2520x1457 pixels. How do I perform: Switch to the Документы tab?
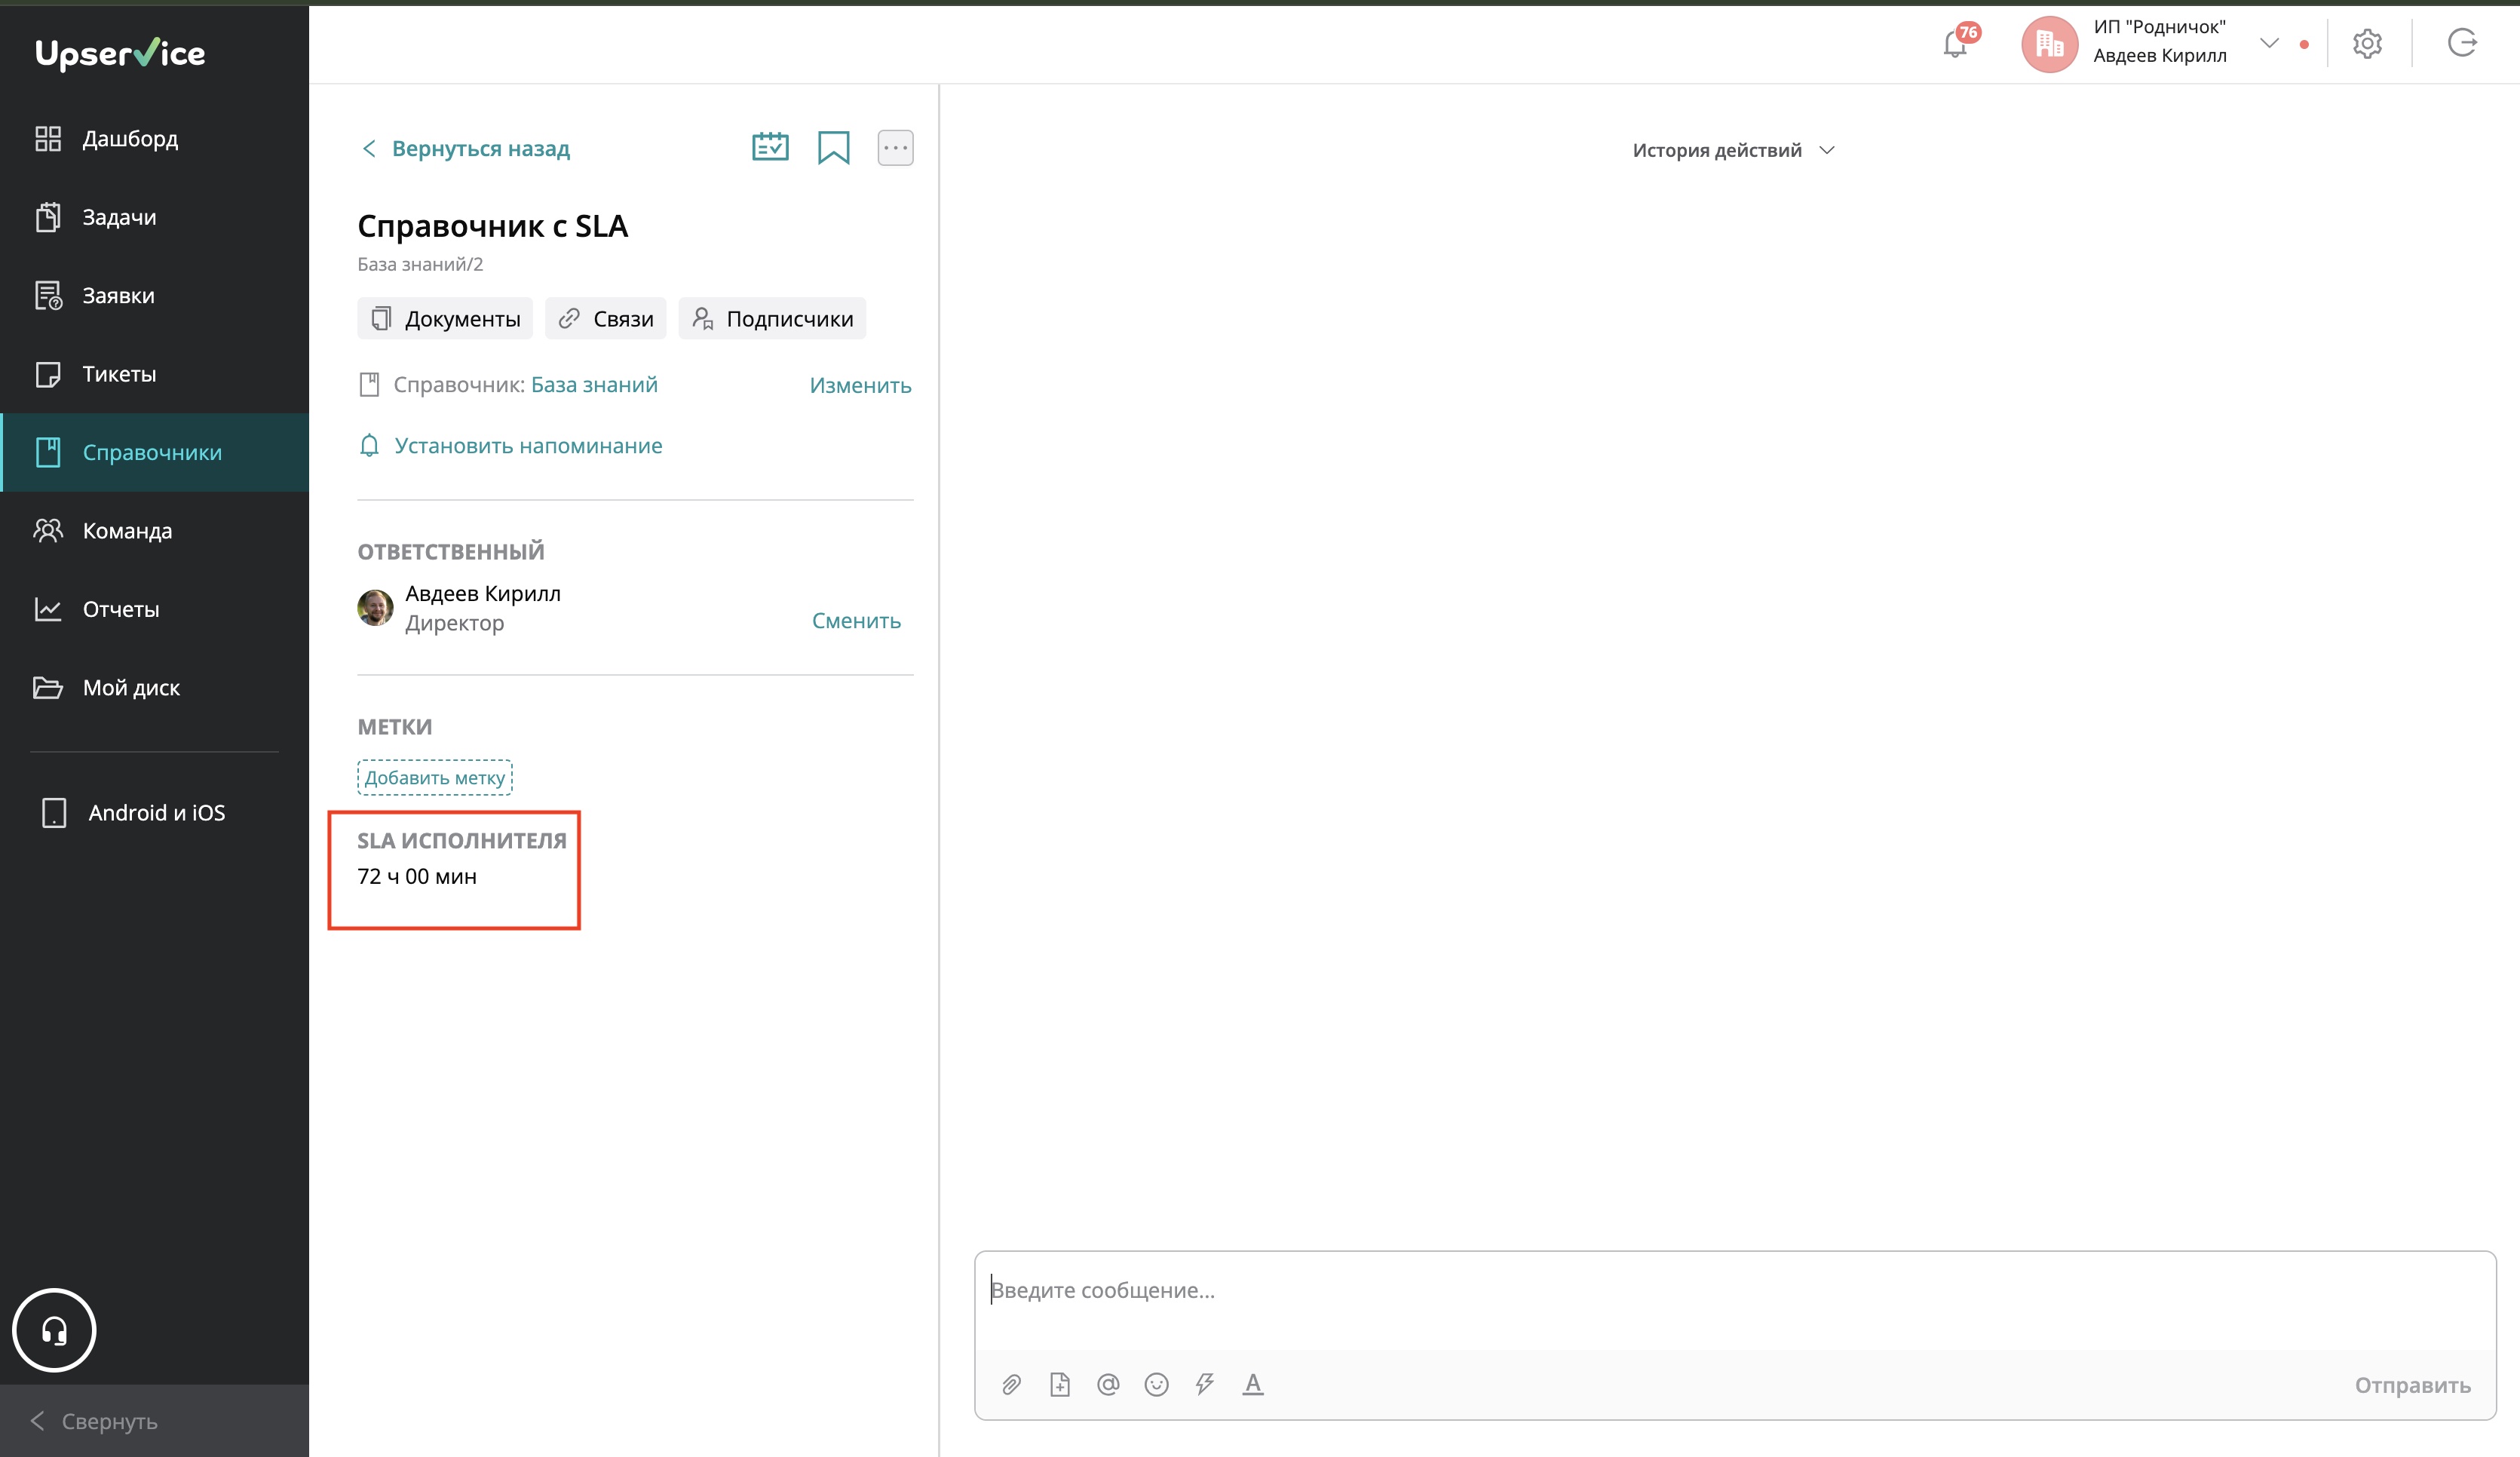point(445,319)
